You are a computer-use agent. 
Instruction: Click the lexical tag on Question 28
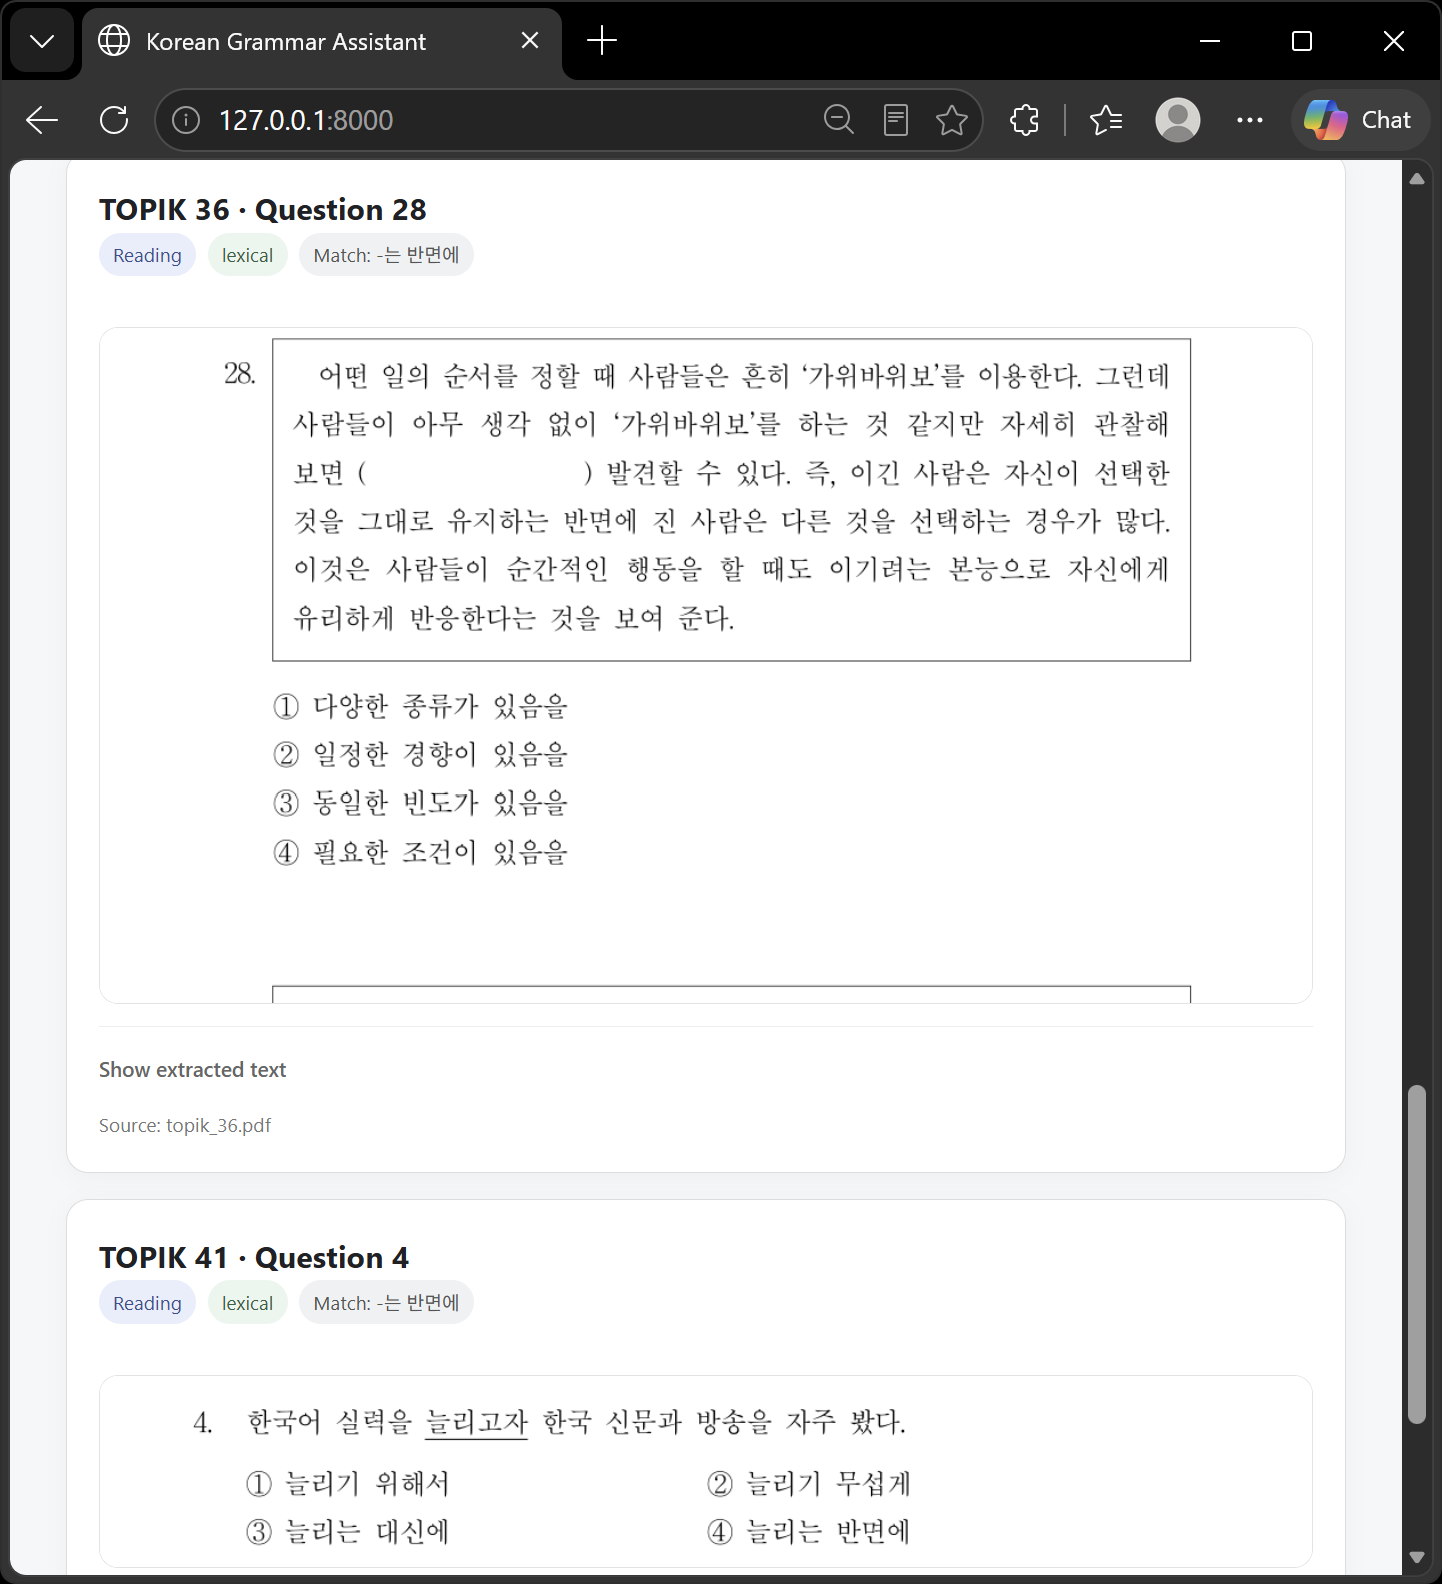[247, 255]
